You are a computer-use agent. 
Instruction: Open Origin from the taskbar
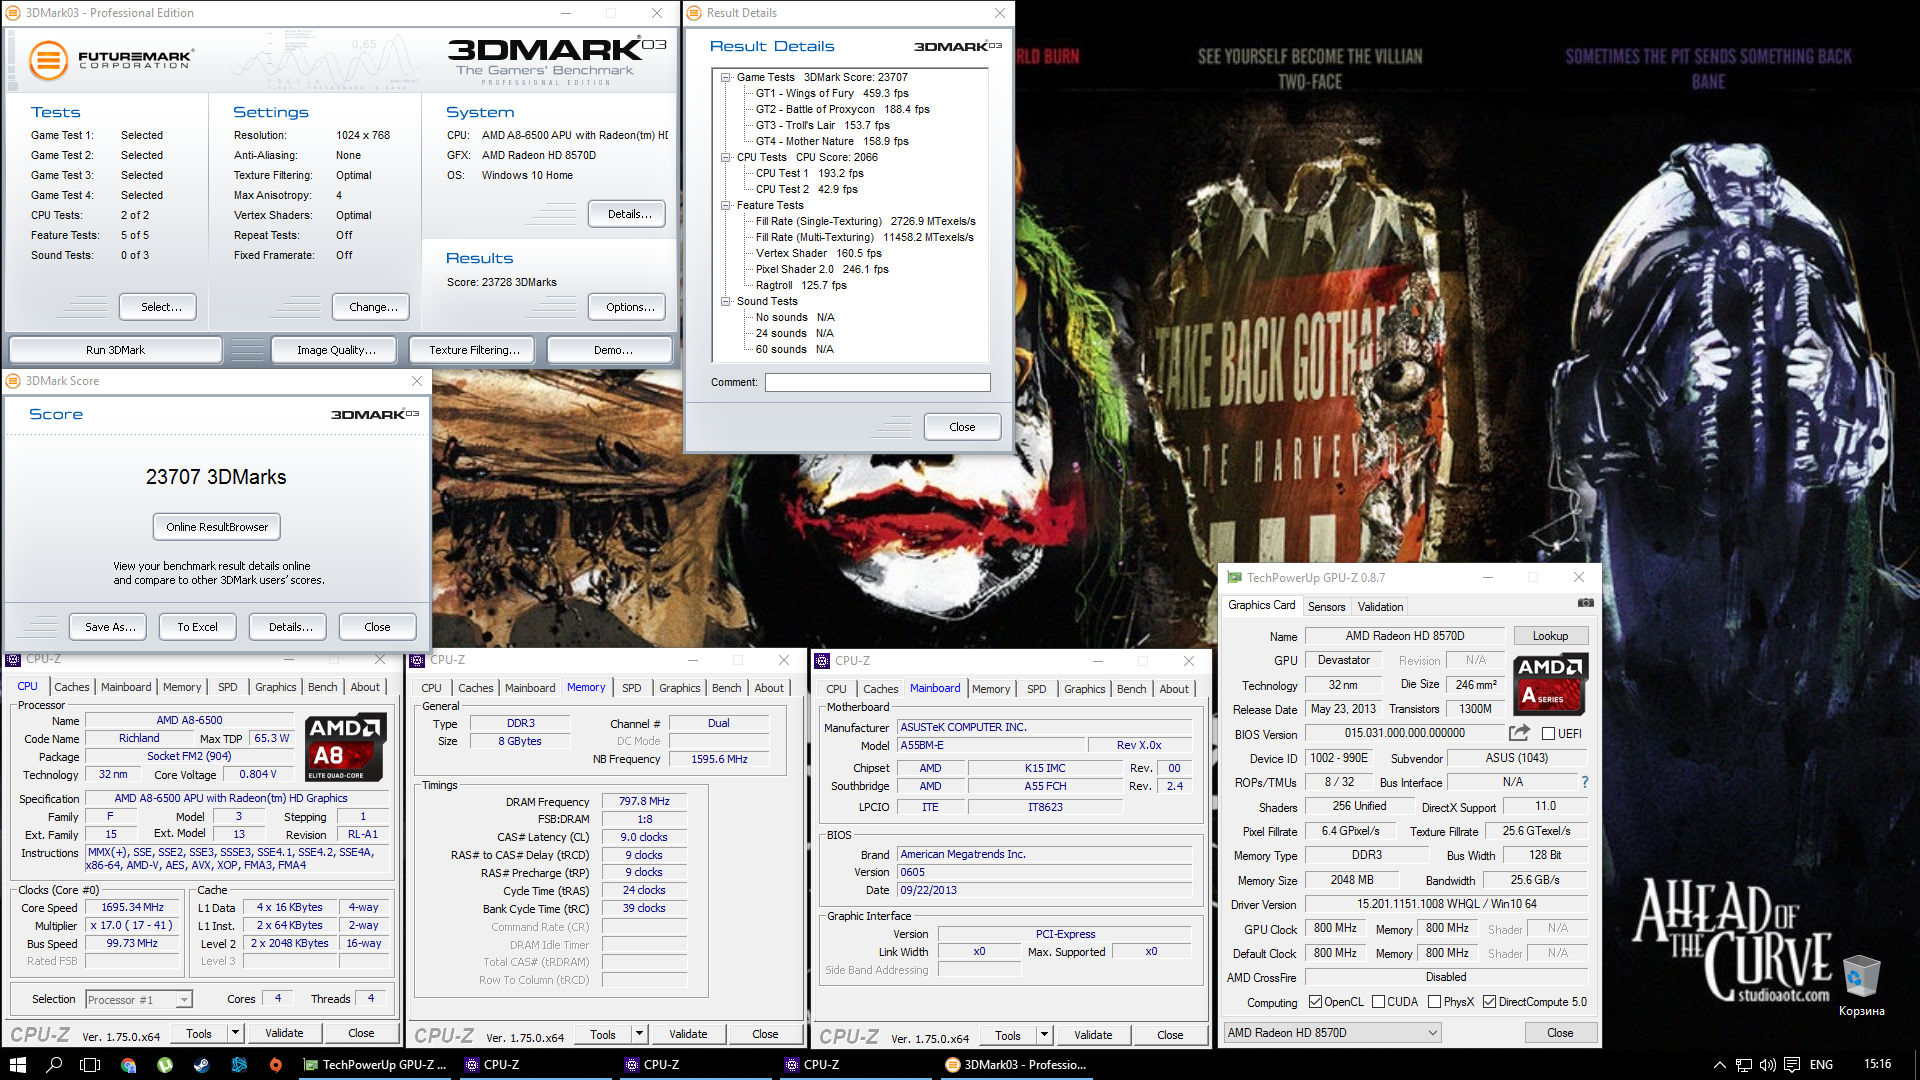pos(275,1065)
